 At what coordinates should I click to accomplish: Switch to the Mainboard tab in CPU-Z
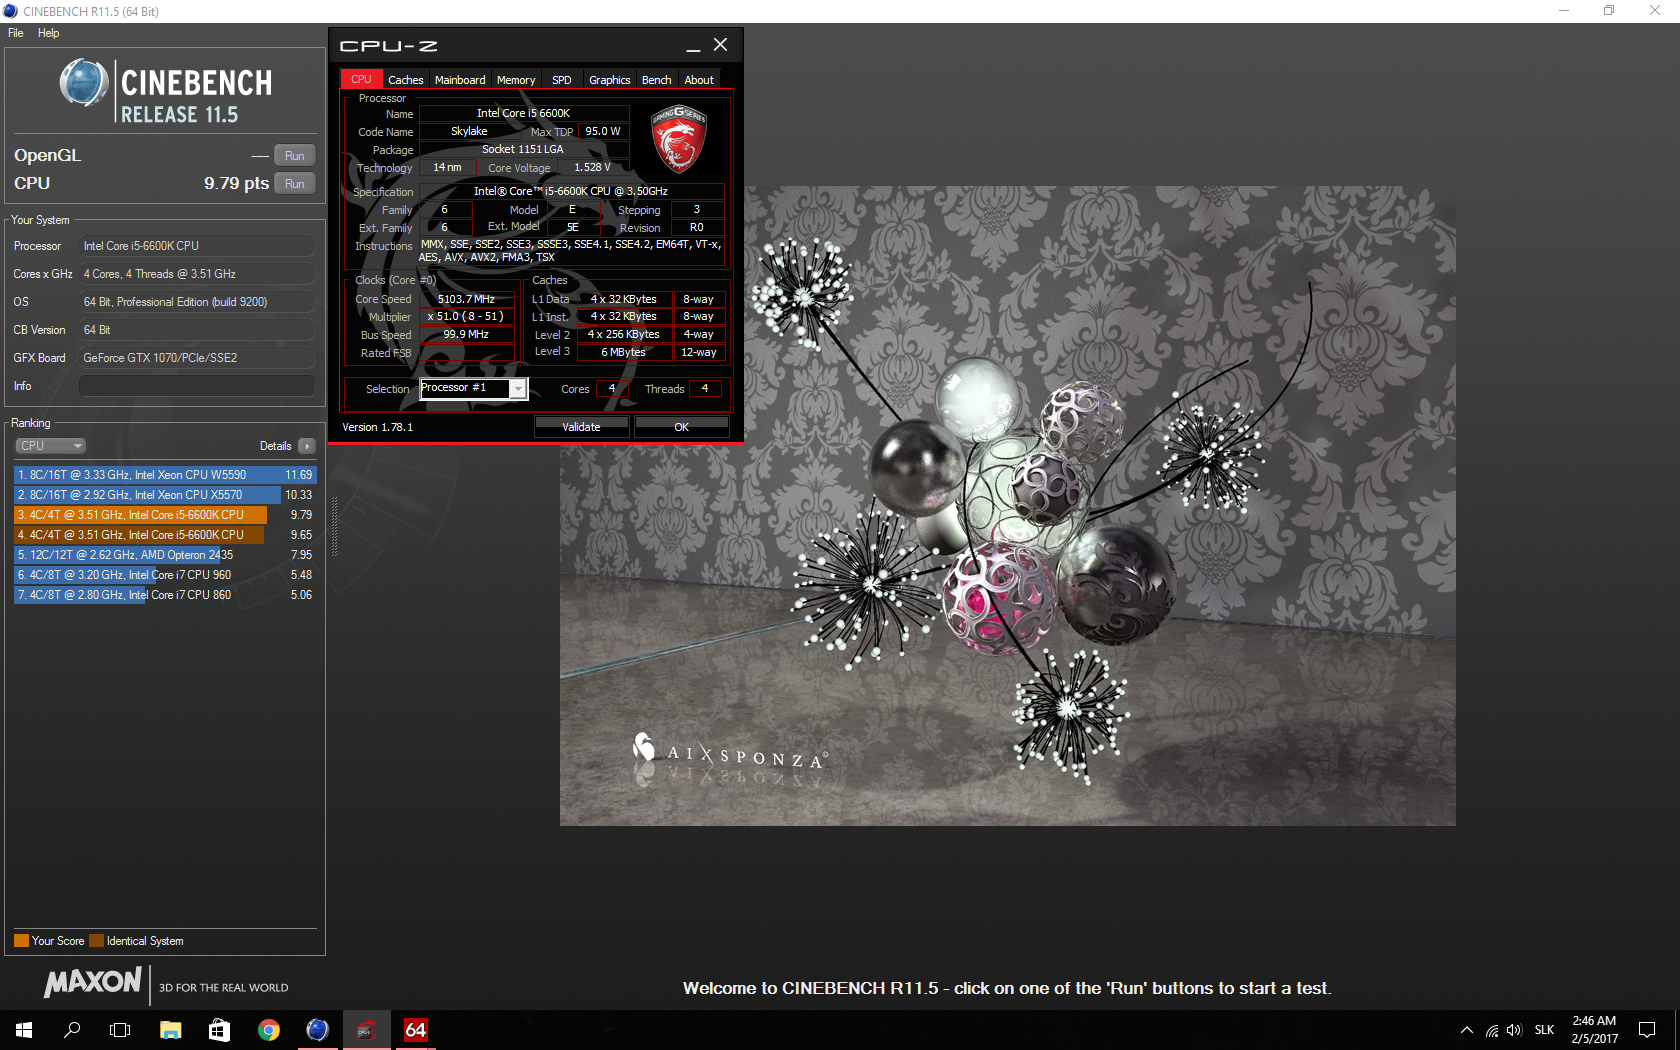(460, 80)
